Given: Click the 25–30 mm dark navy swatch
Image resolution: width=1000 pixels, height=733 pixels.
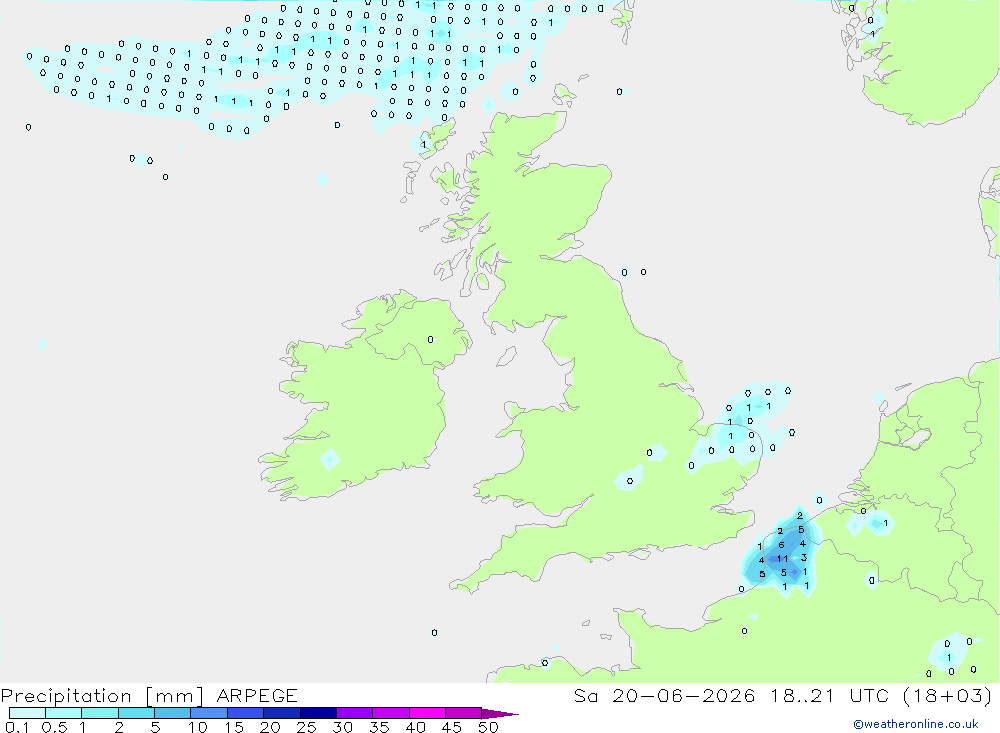Looking at the screenshot, I should pos(318,713).
